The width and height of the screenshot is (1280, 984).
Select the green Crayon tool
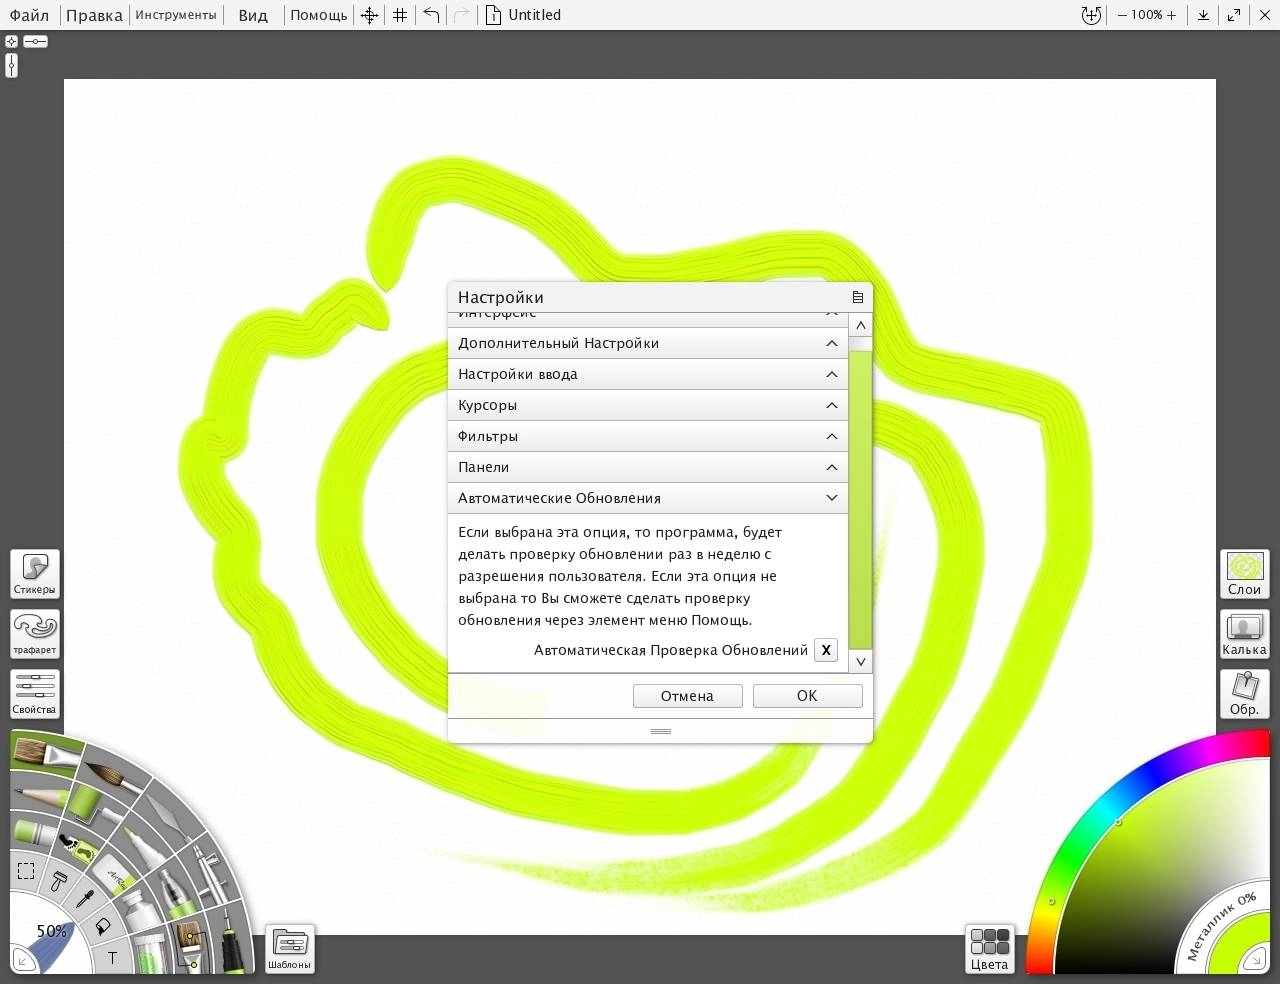(x=34, y=832)
